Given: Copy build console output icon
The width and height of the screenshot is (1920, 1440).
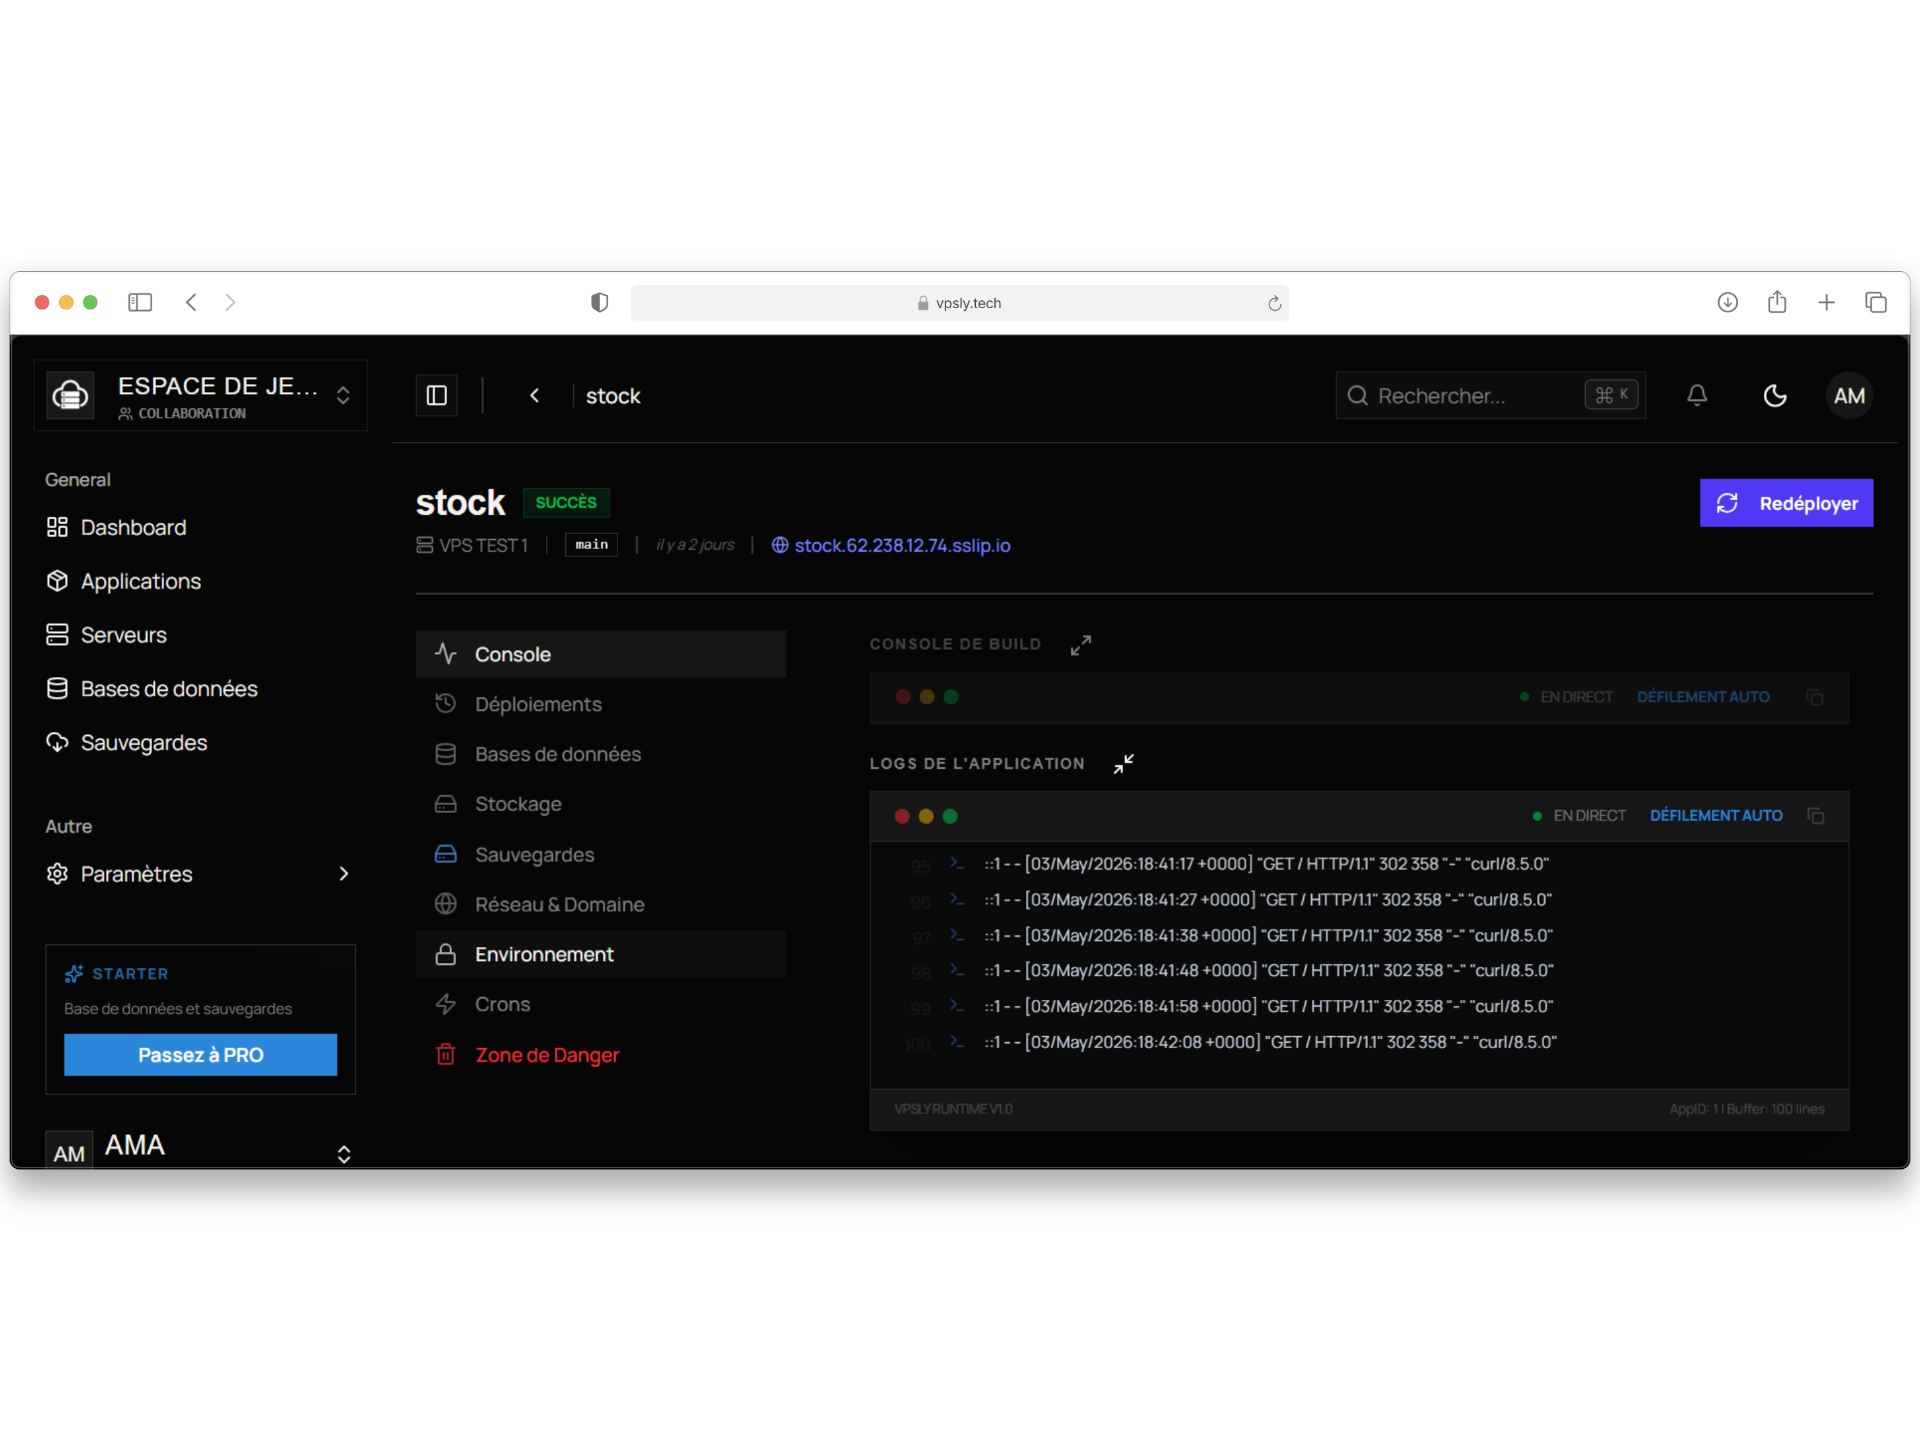Looking at the screenshot, I should 1815,697.
